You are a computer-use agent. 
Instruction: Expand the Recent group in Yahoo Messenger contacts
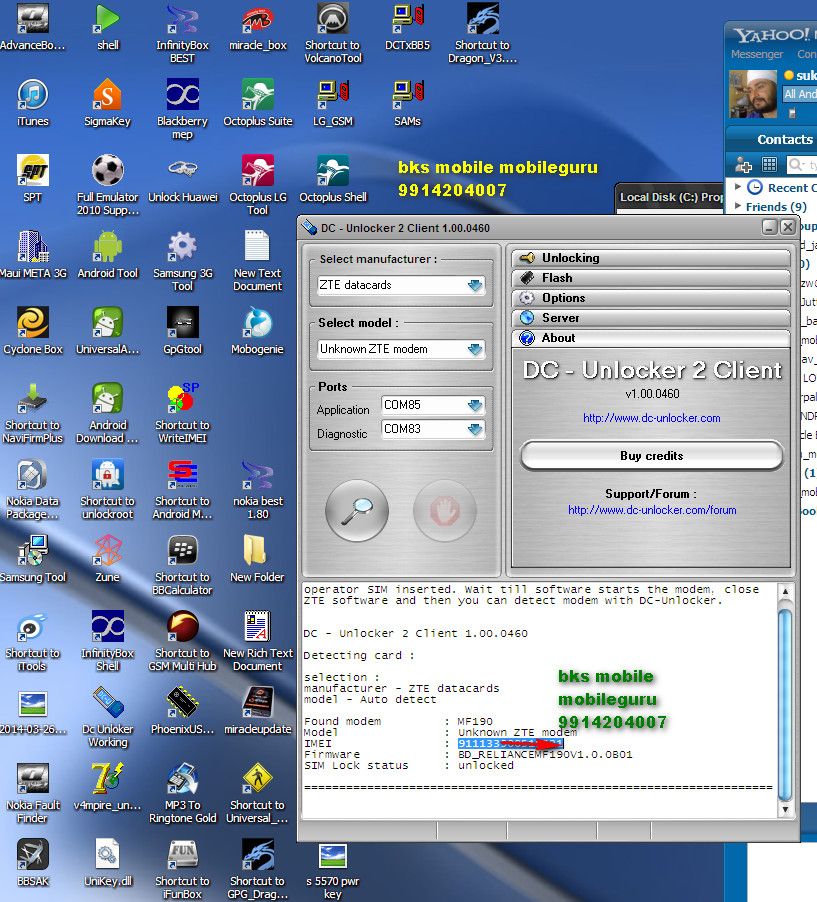[738, 186]
